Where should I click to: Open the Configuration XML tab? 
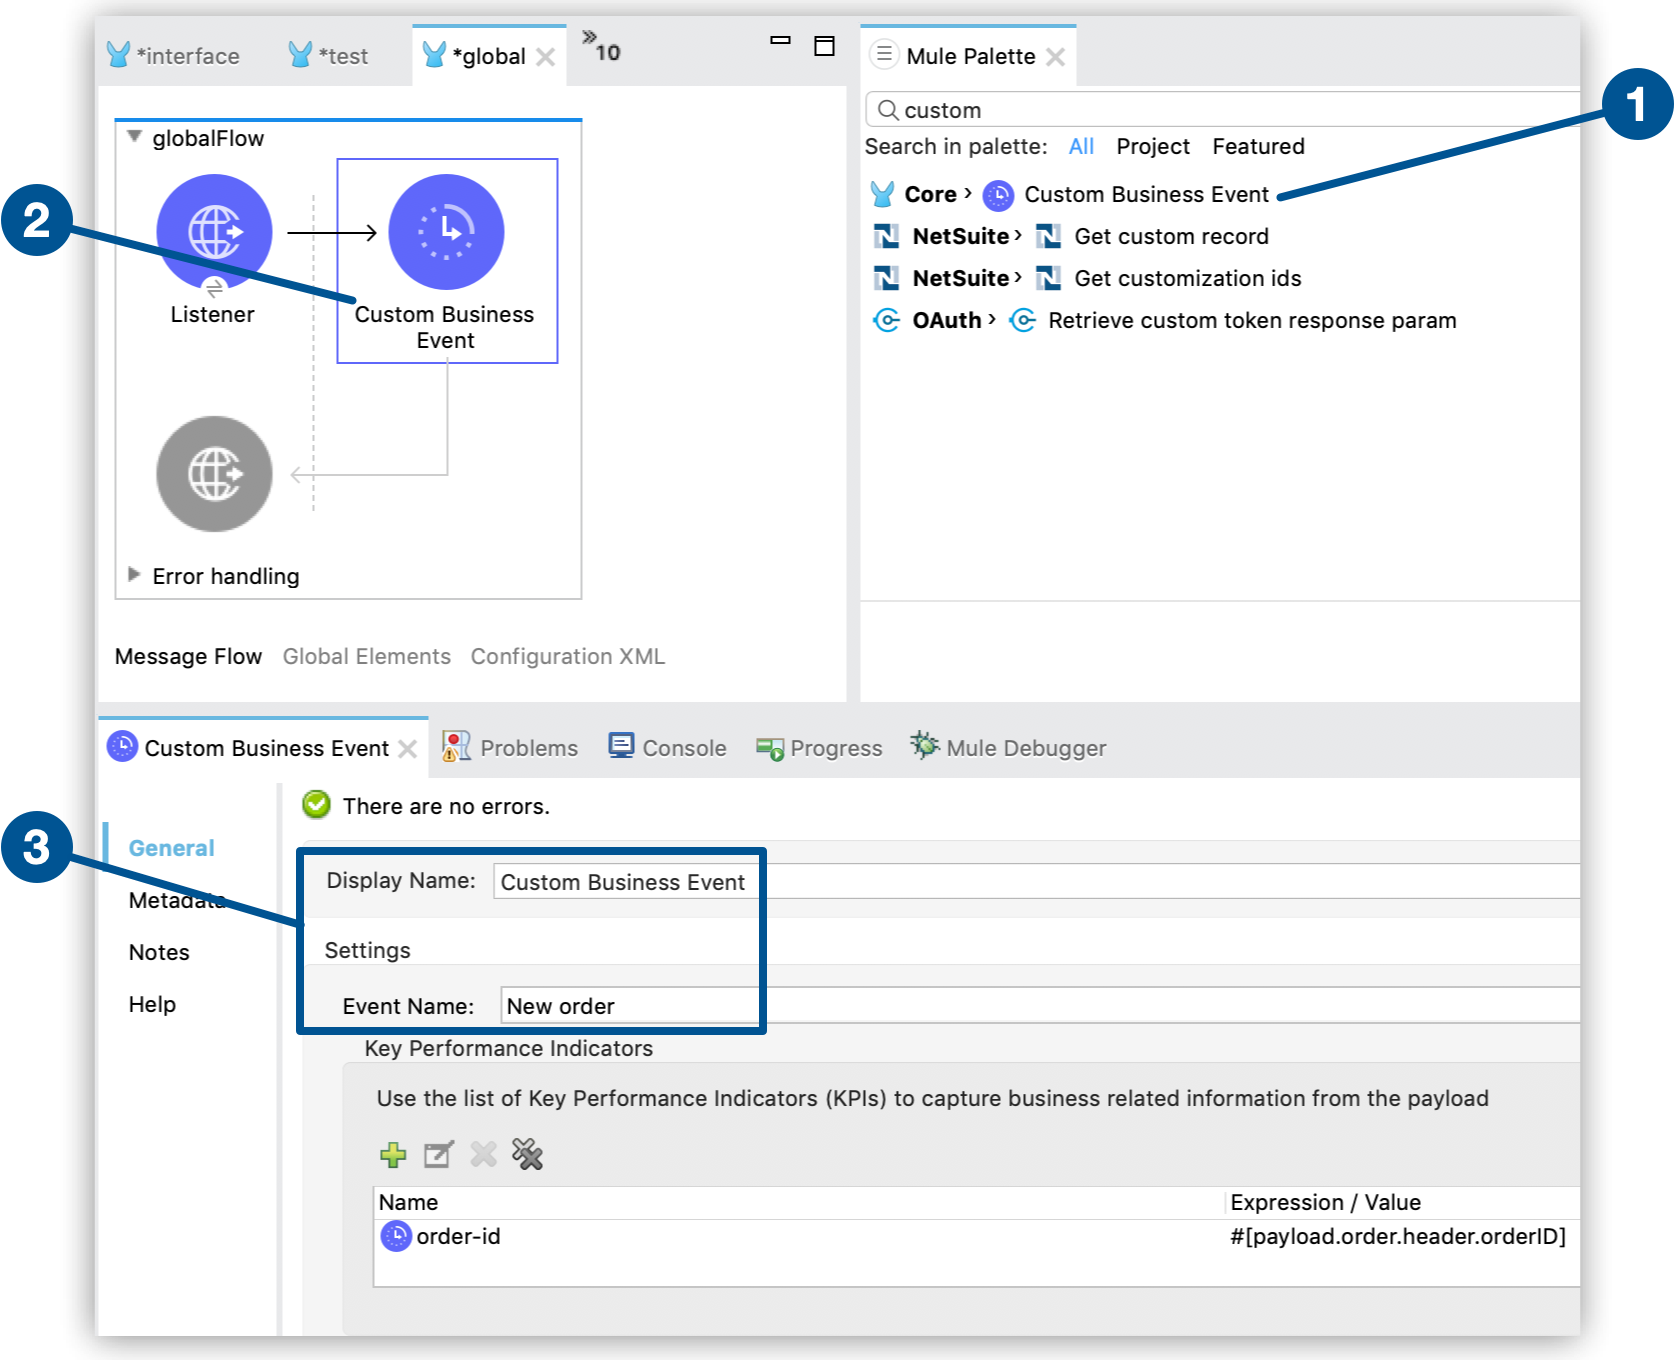point(567,657)
